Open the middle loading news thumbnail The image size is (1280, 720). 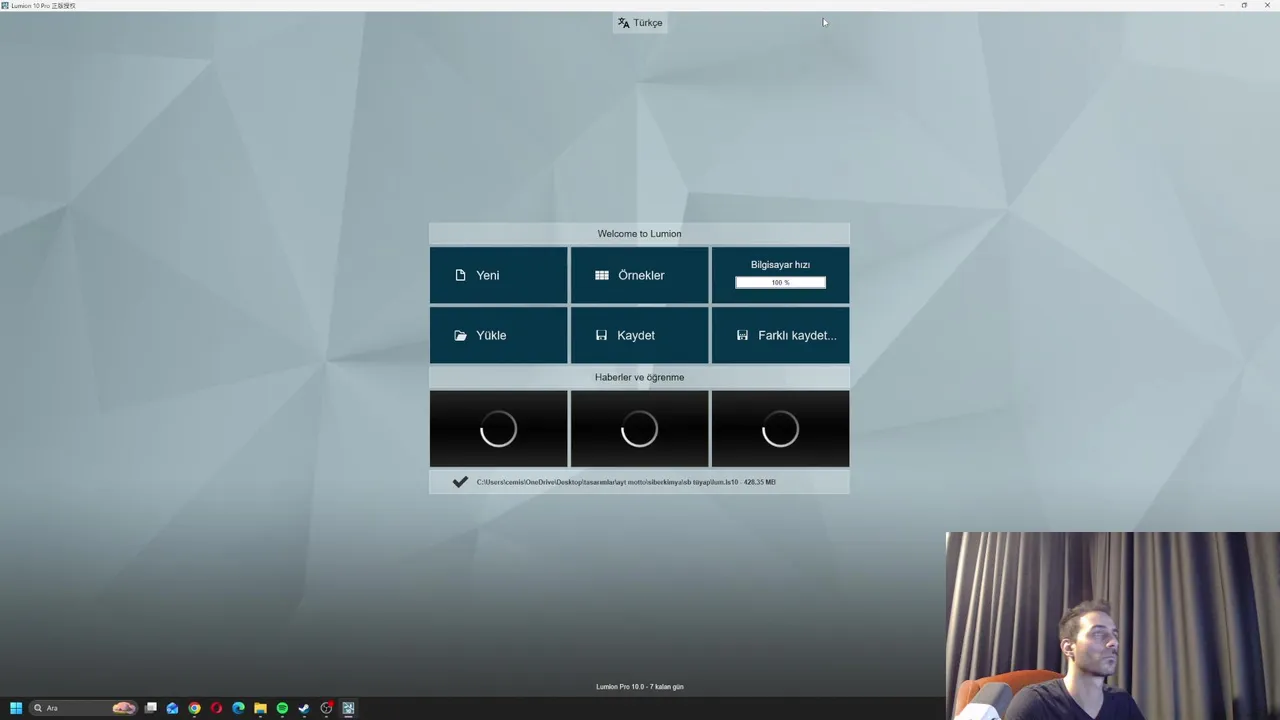coord(639,429)
